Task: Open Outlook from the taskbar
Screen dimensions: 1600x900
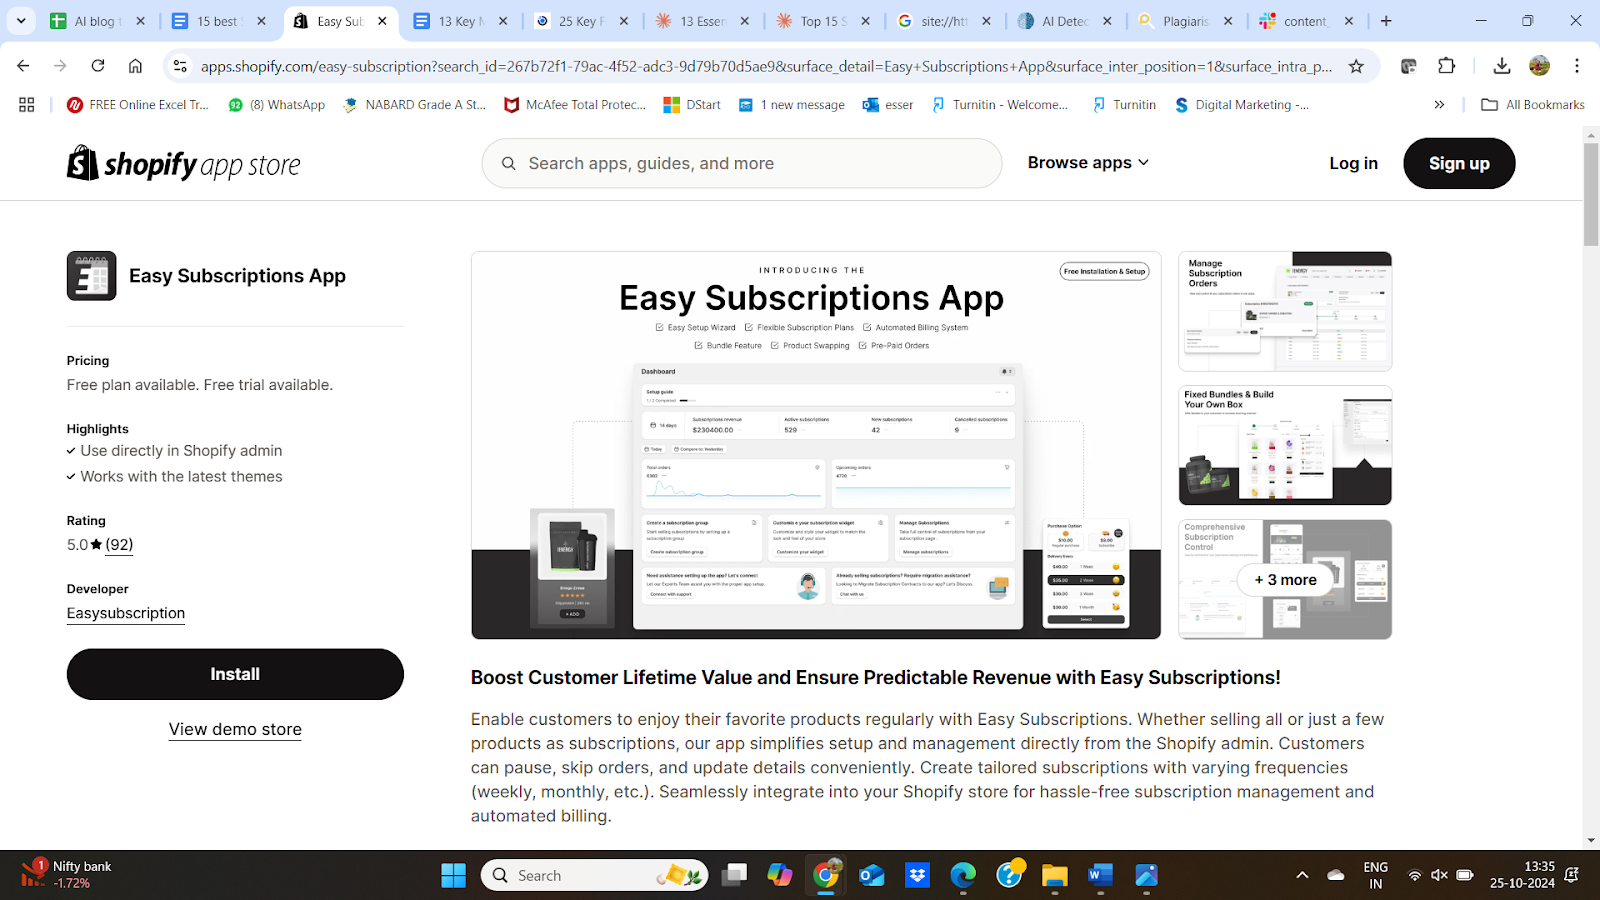Action: point(872,875)
